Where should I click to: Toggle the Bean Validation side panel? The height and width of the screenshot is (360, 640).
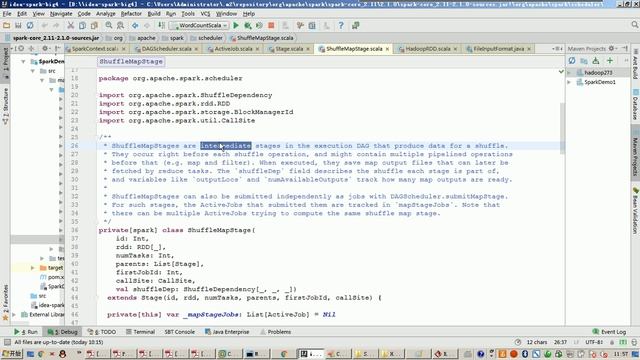[x=635, y=211]
